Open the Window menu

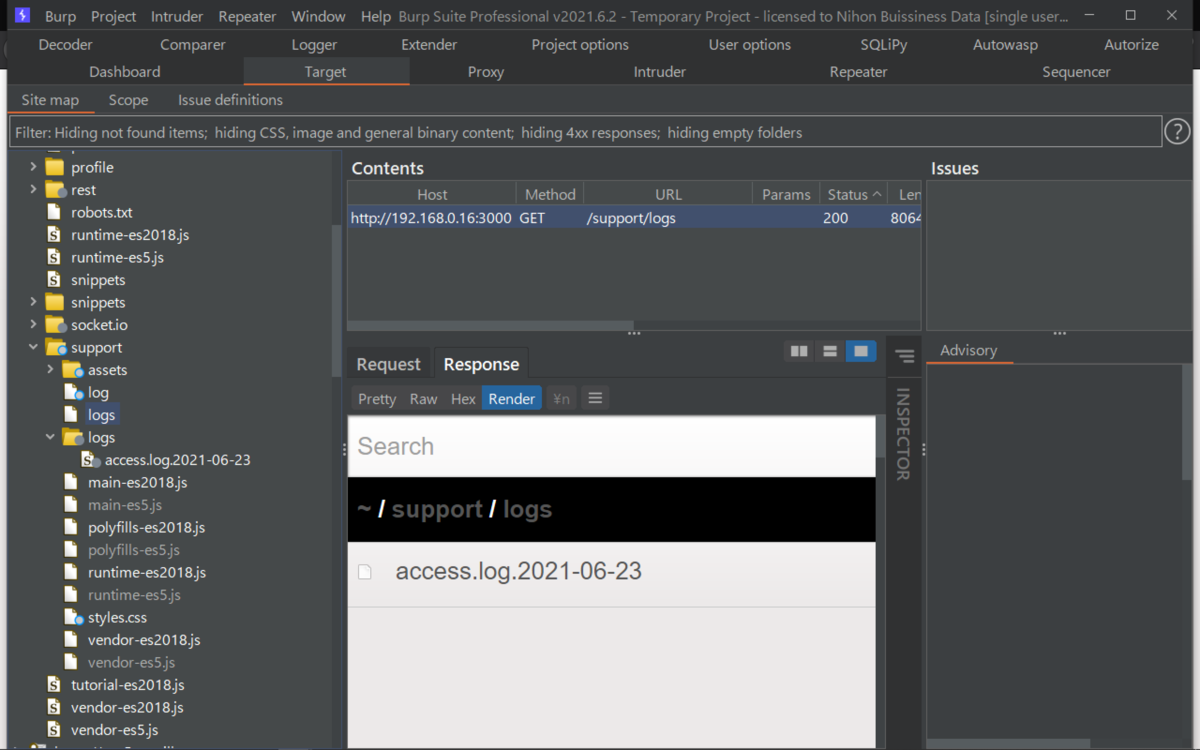pyautogui.click(x=319, y=16)
